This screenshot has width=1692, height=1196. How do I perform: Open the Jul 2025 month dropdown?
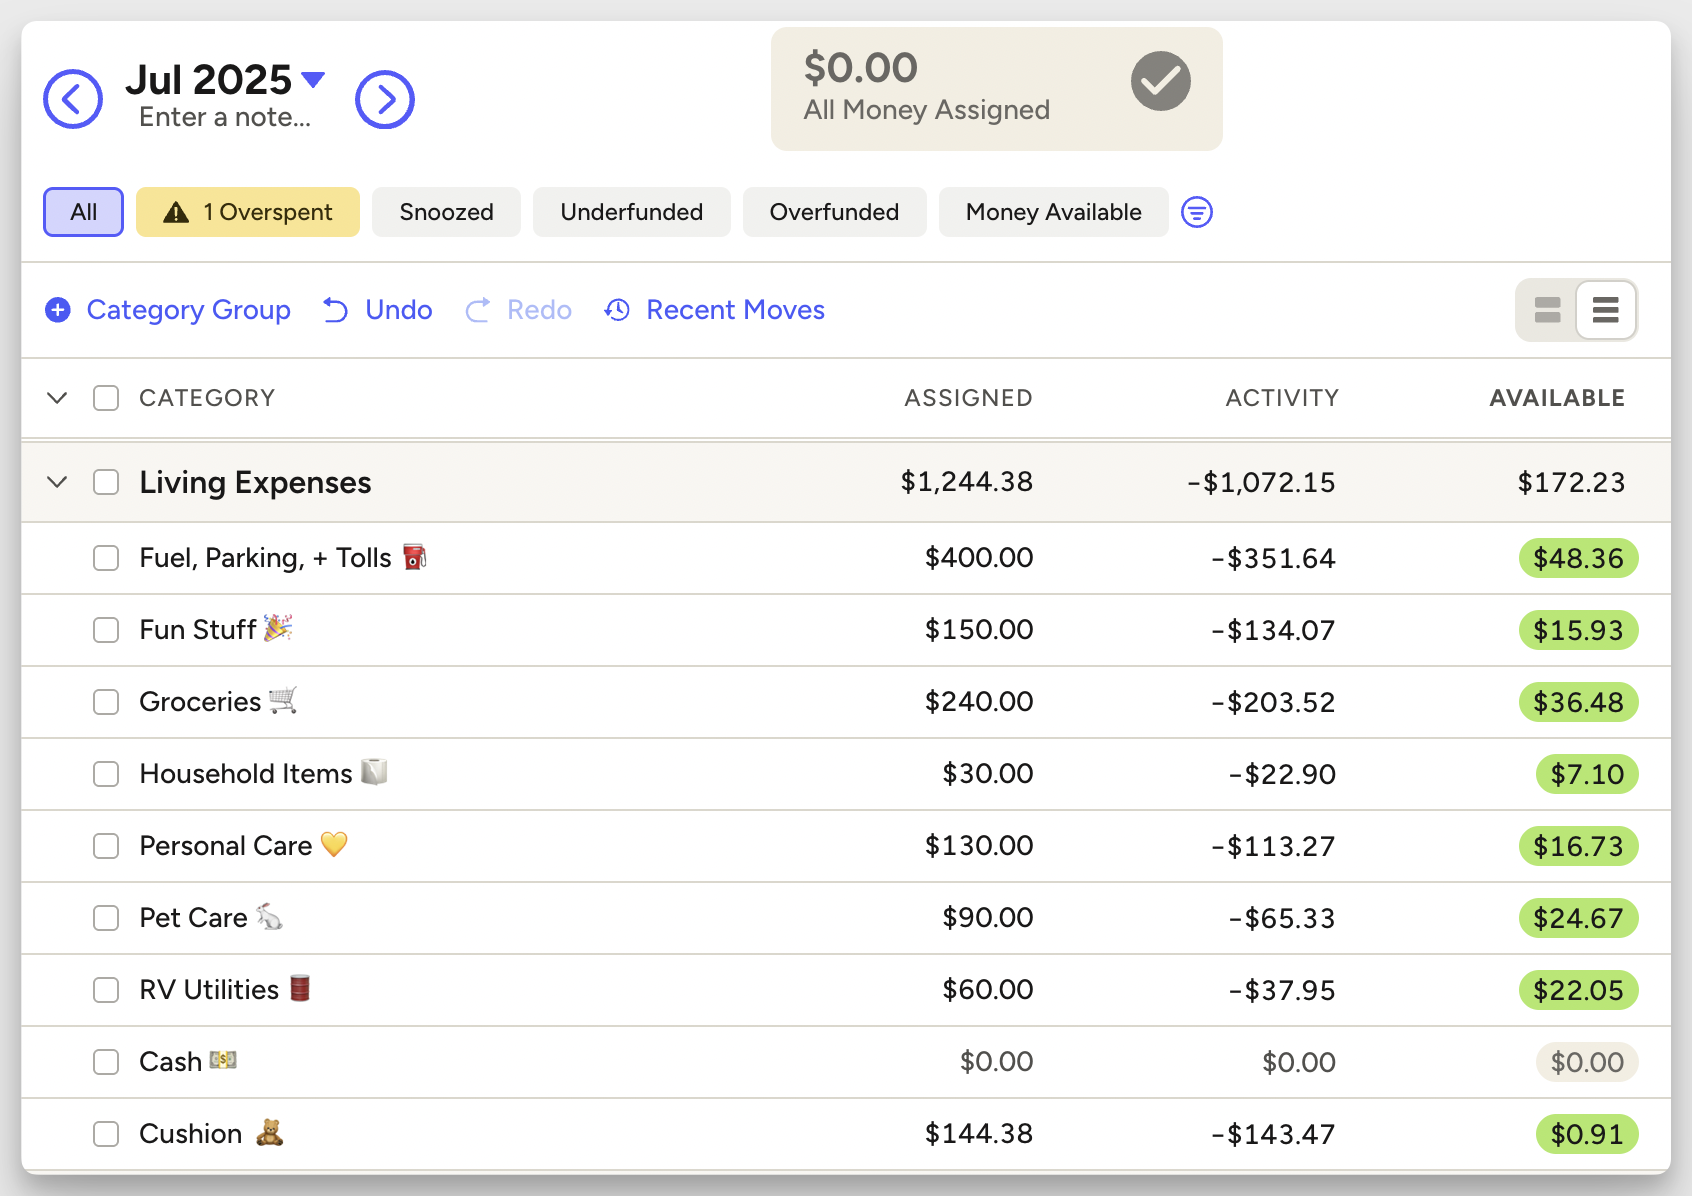pos(313,79)
